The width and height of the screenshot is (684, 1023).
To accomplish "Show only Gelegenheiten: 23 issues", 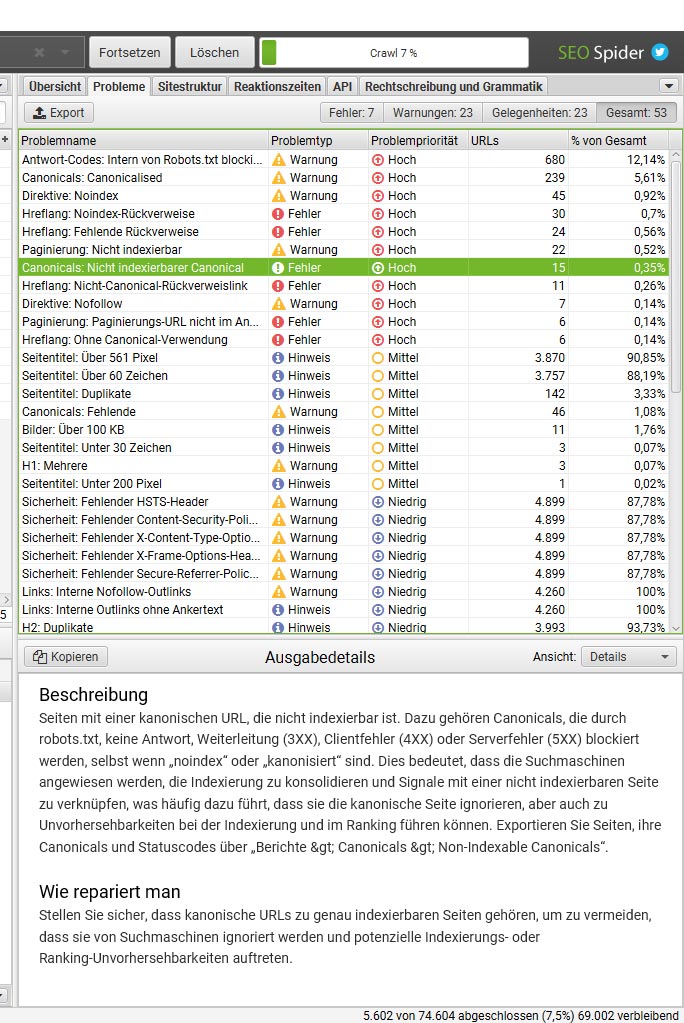I will pos(540,113).
